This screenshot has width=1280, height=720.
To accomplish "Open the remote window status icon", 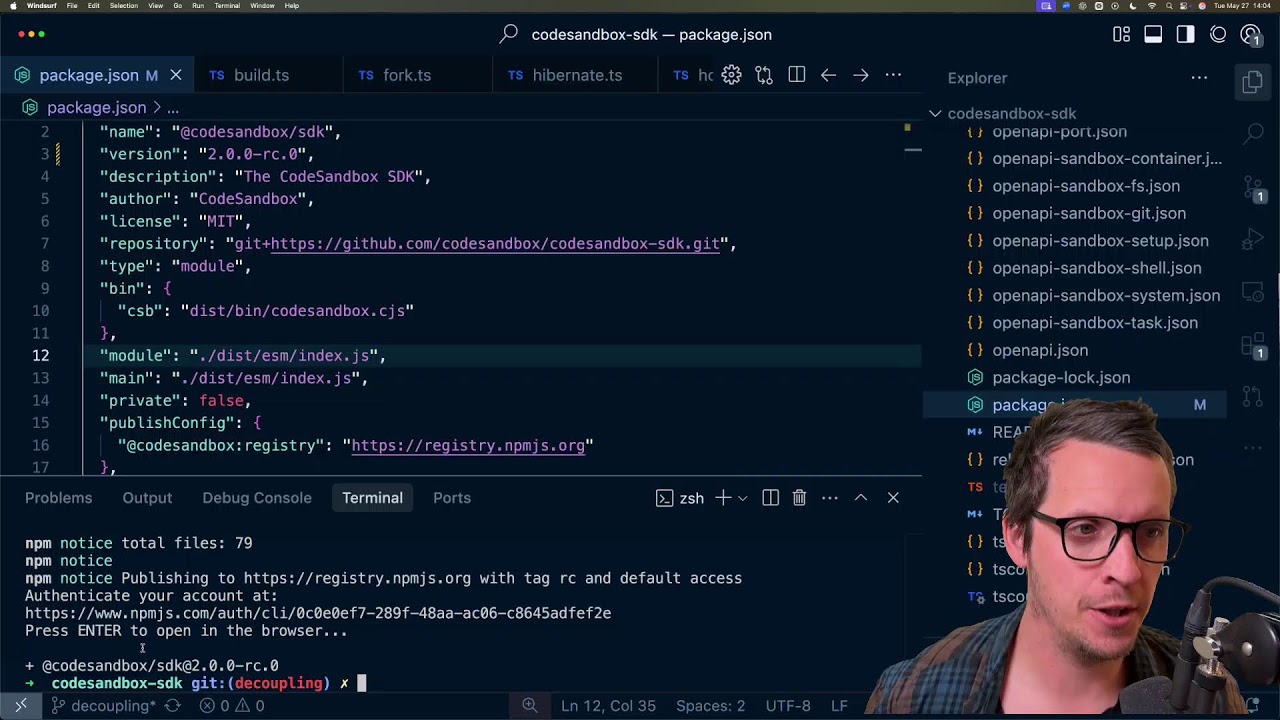I will pyautogui.click(x=20, y=706).
